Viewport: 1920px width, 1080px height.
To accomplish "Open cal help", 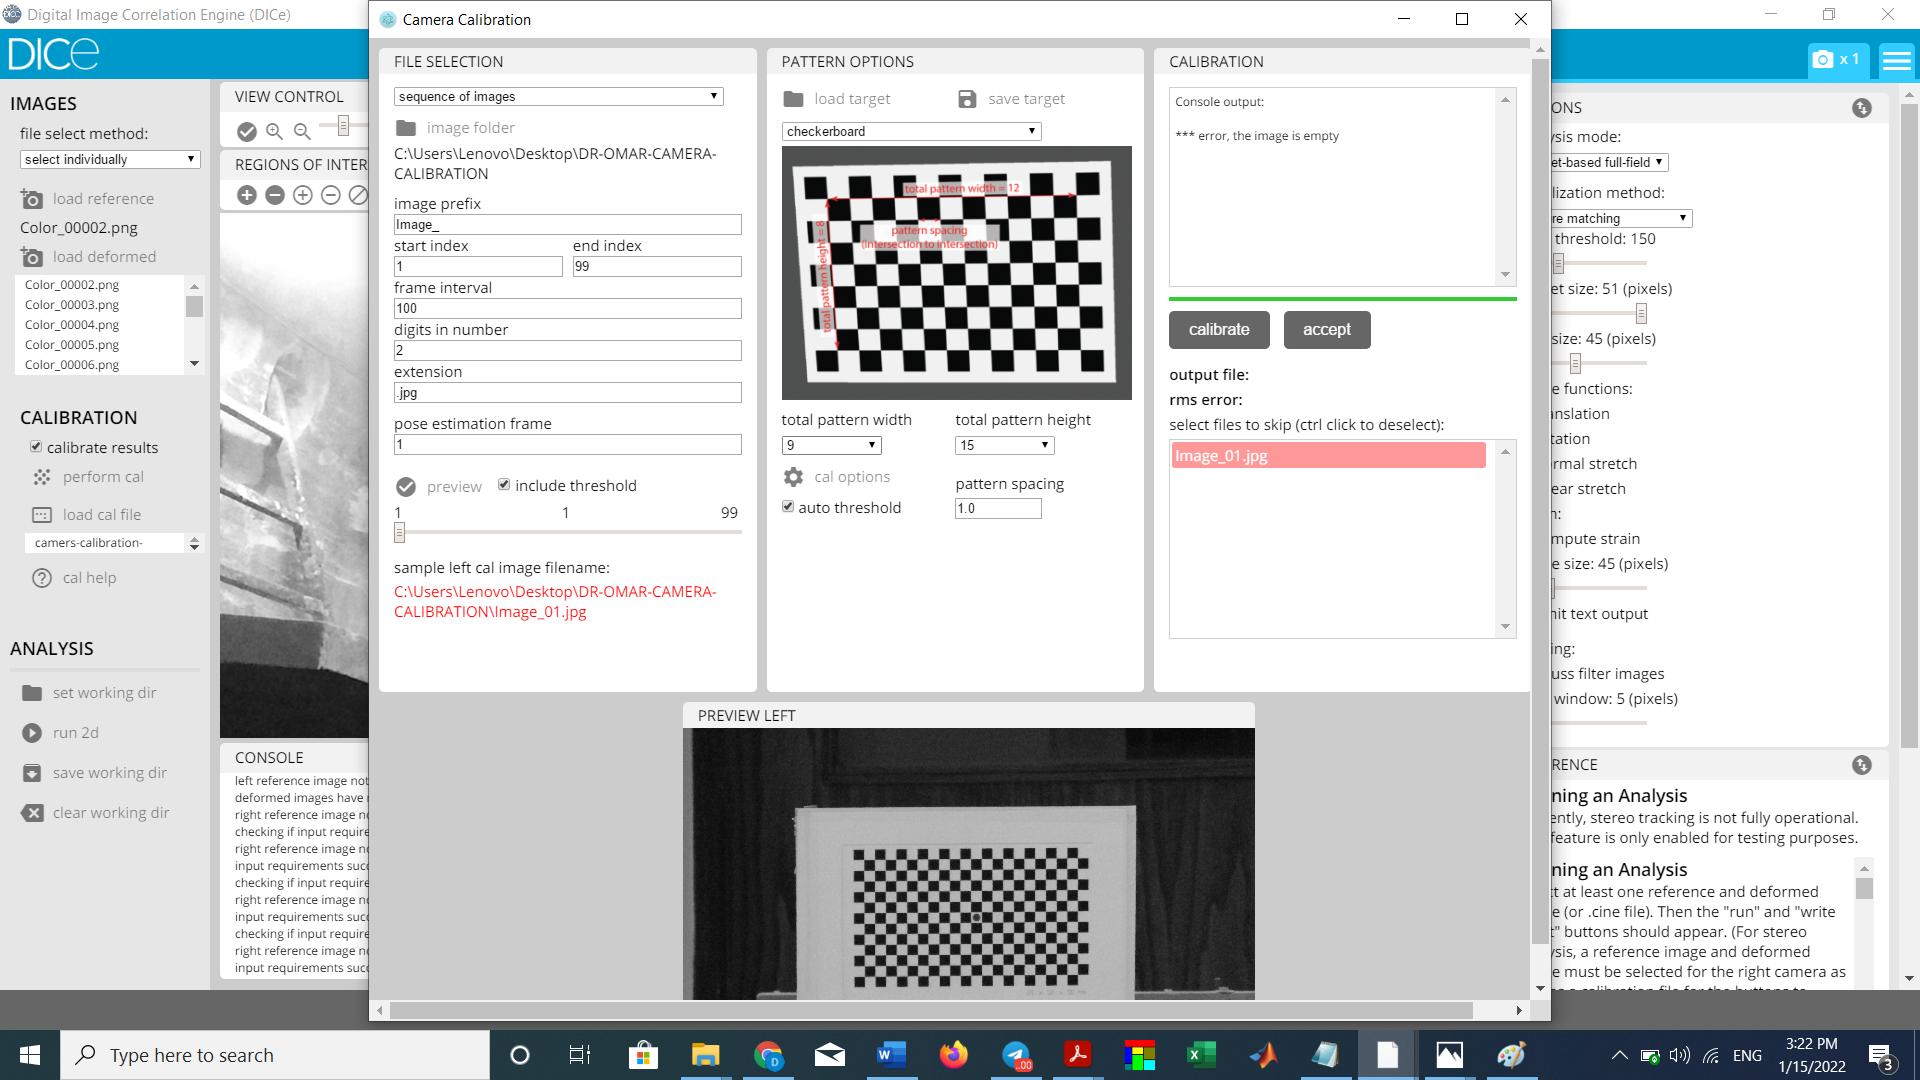I will 41,578.
